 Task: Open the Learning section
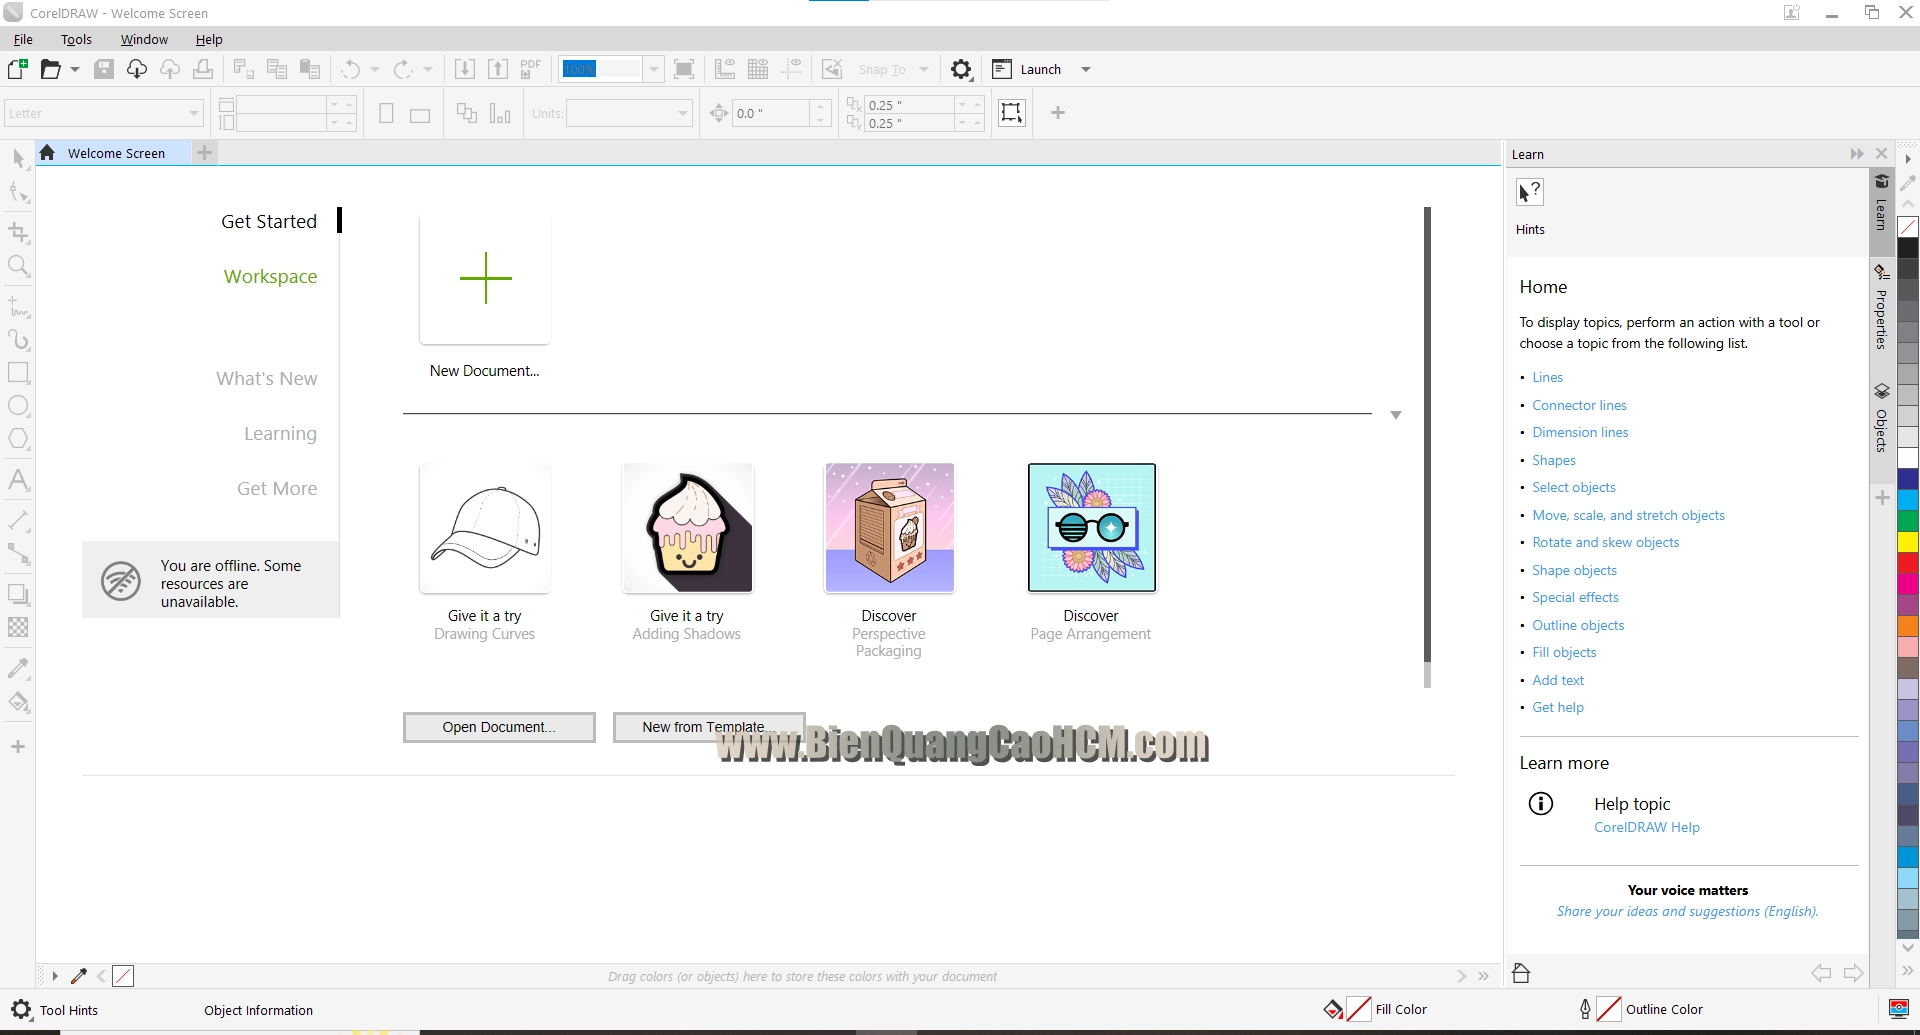tap(281, 434)
